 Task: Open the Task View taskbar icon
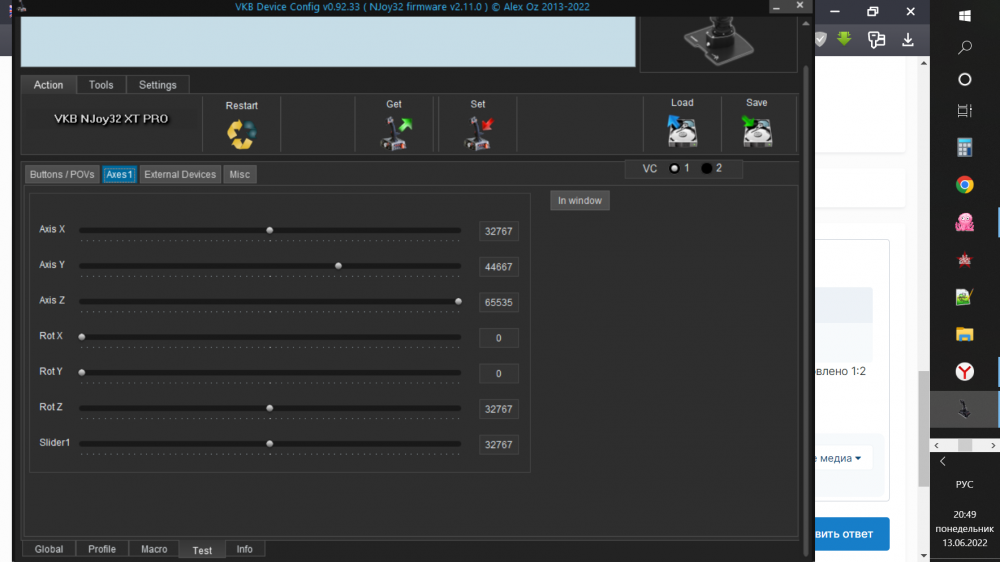click(x=964, y=110)
